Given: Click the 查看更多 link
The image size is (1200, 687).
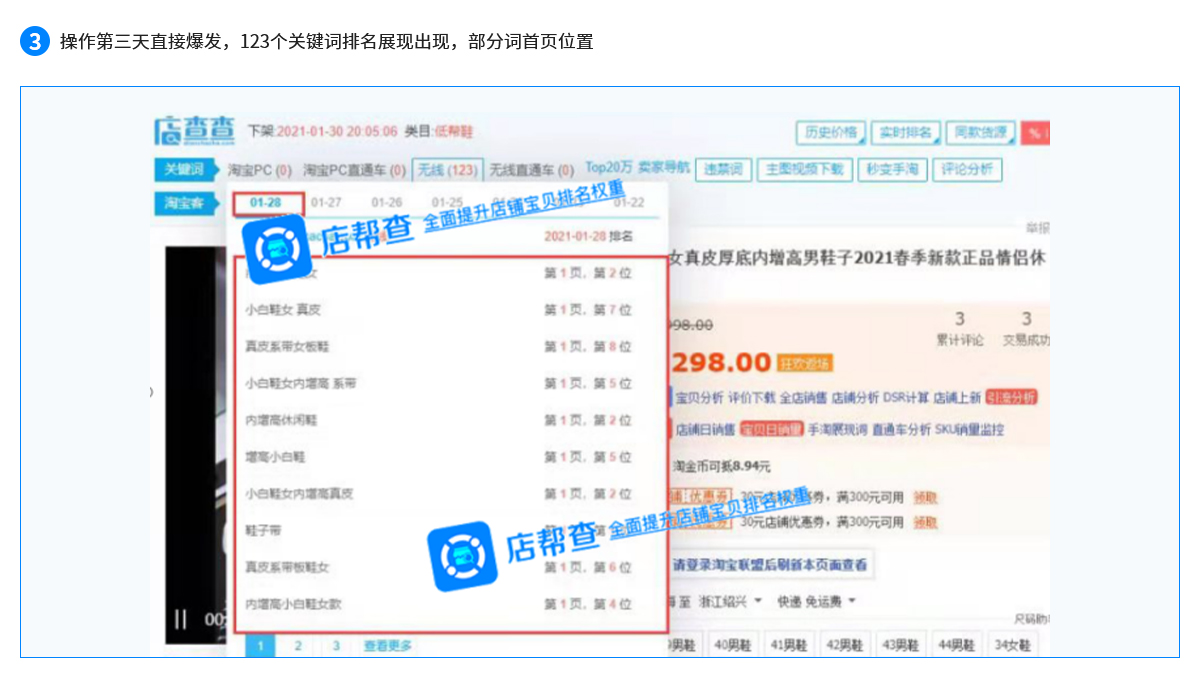Looking at the screenshot, I should point(388,646).
